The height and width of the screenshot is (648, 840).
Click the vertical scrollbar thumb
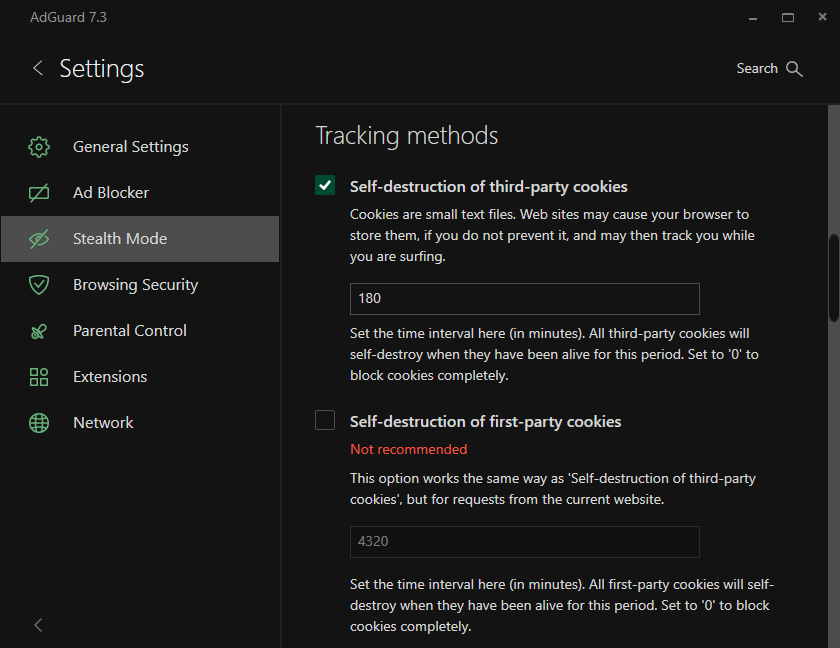click(834, 278)
